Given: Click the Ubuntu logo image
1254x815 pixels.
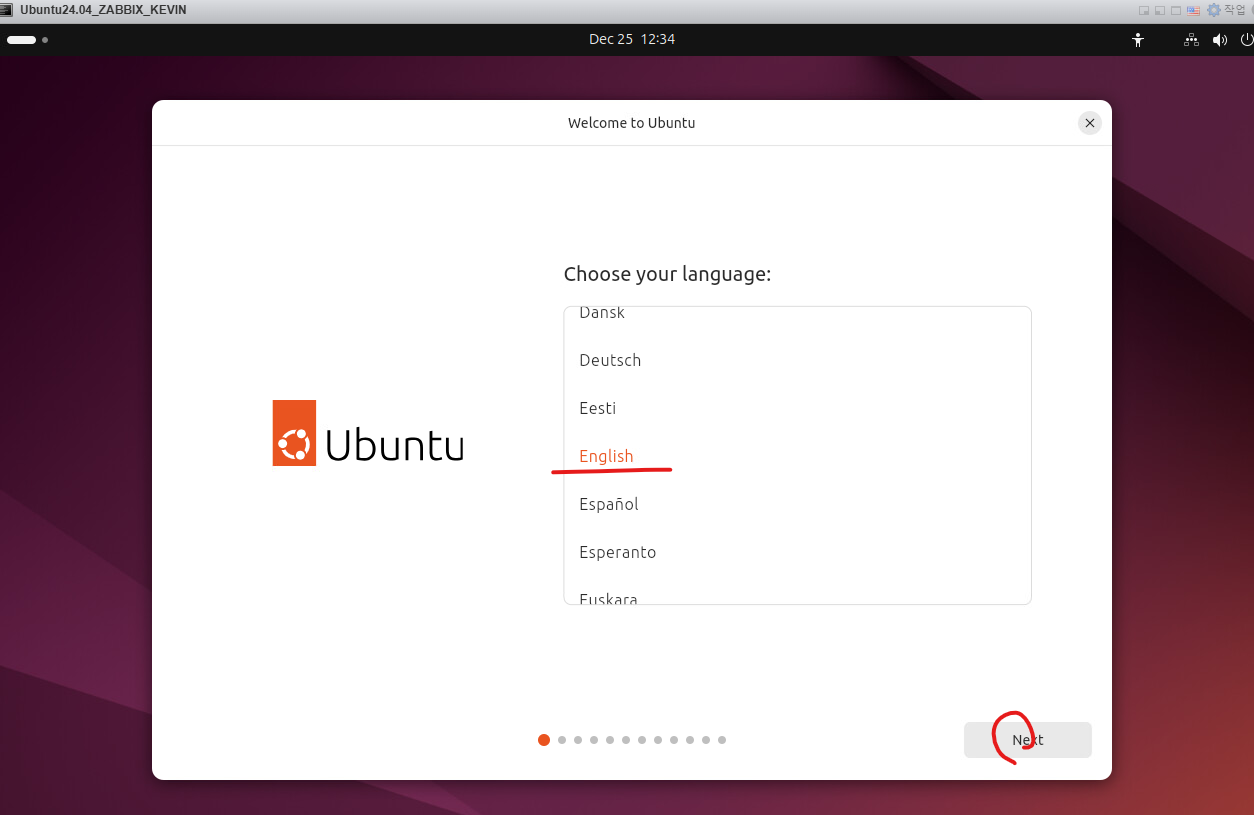Looking at the screenshot, I should pyautogui.click(x=368, y=433).
